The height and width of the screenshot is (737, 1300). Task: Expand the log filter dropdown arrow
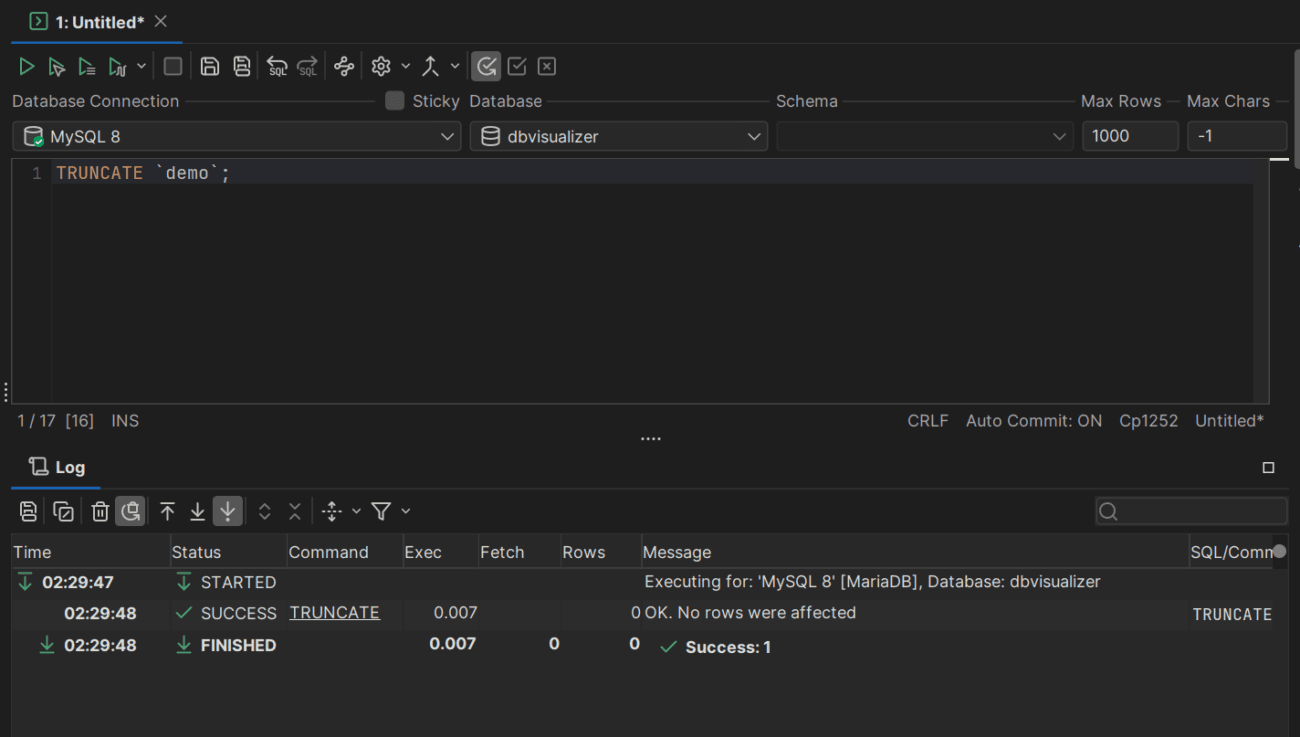coord(406,512)
